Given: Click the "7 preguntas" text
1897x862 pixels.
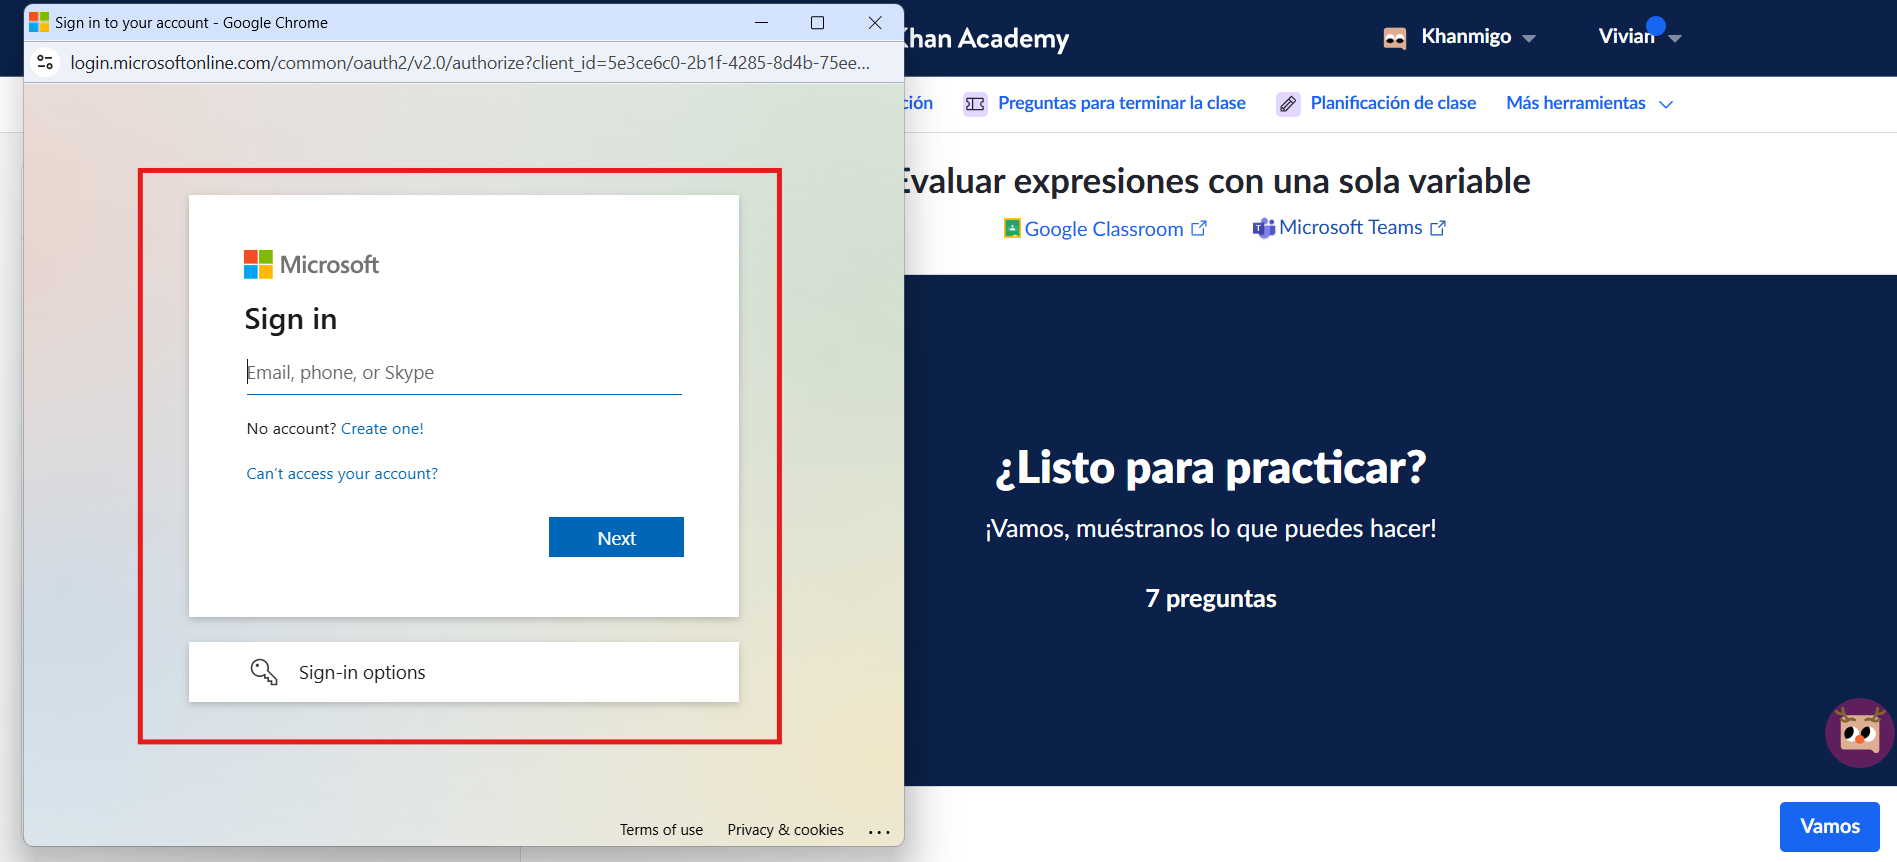Looking at the screenshot, I should 1211,598.
